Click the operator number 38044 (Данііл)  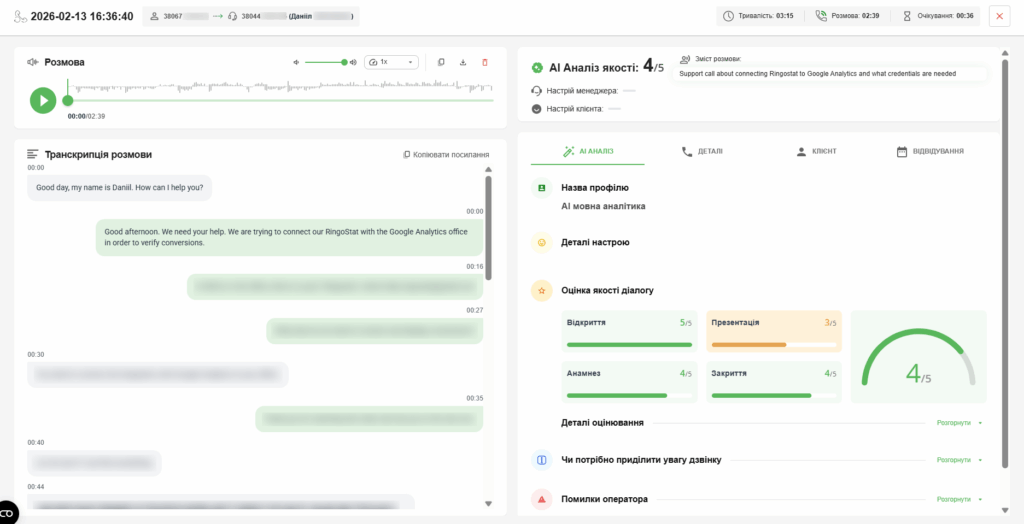click(x=293, y=16)
